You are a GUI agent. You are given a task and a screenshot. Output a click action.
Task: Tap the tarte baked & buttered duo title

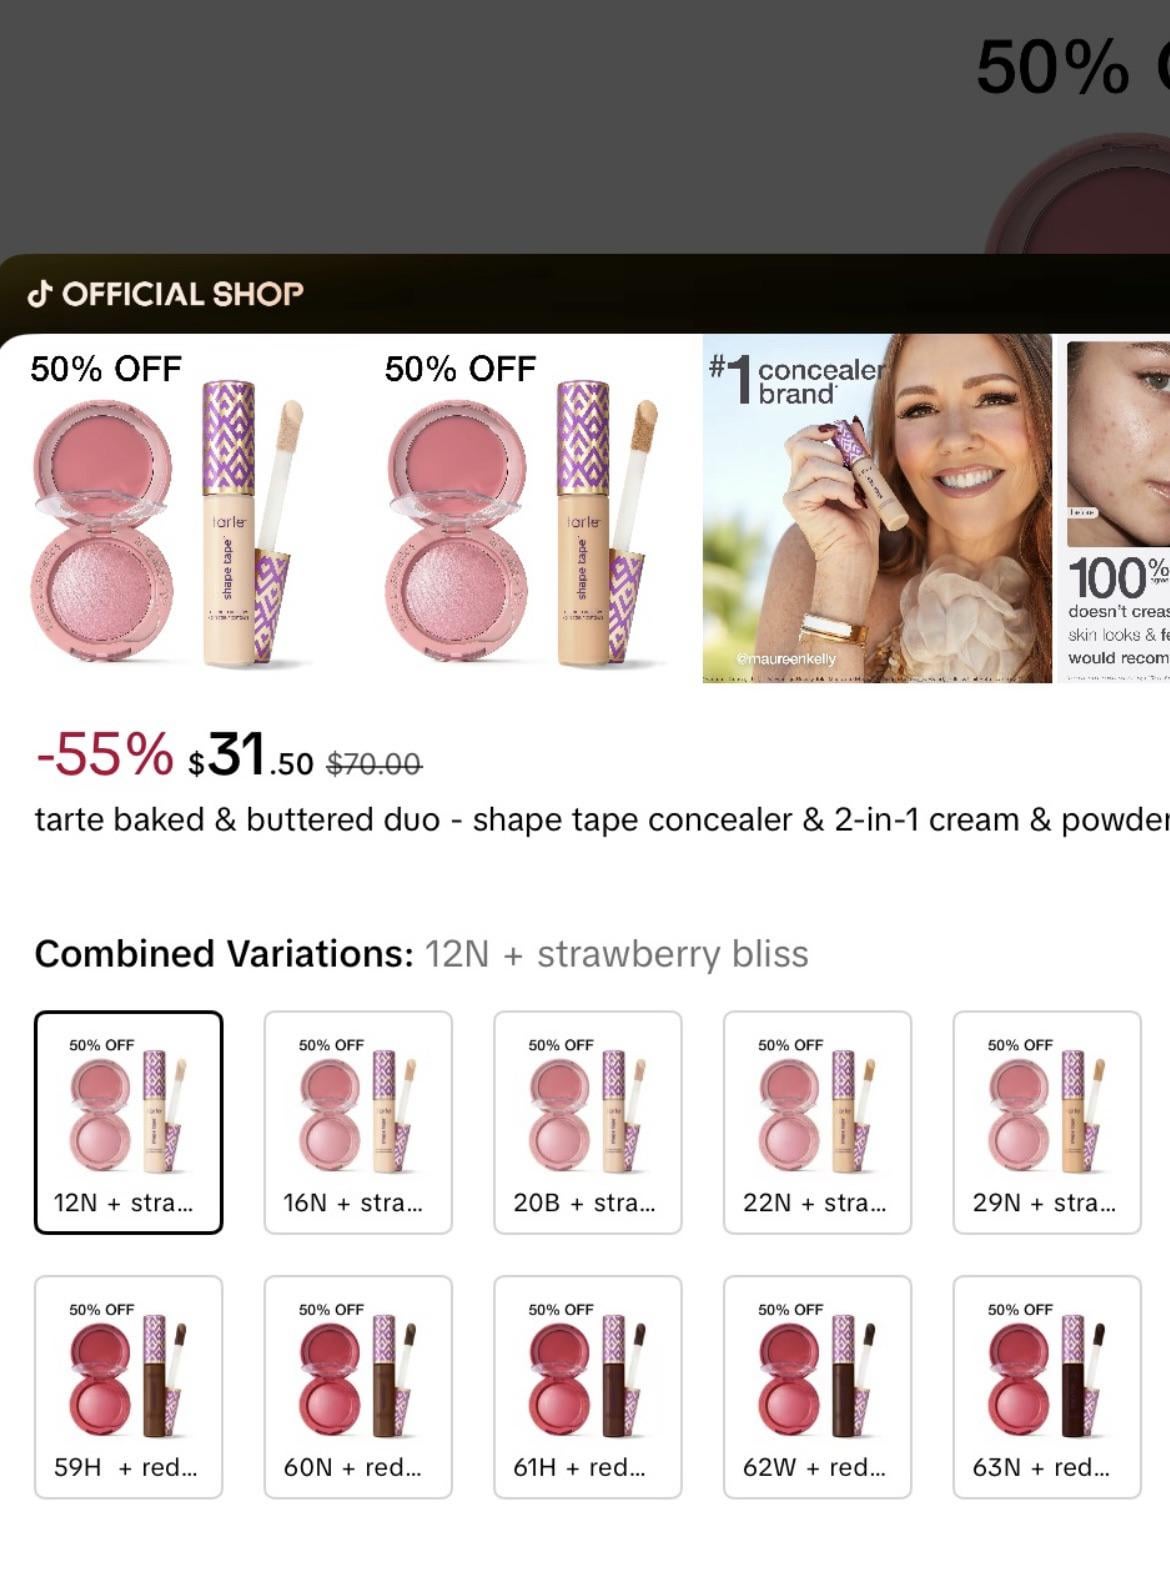pos(602,820)
